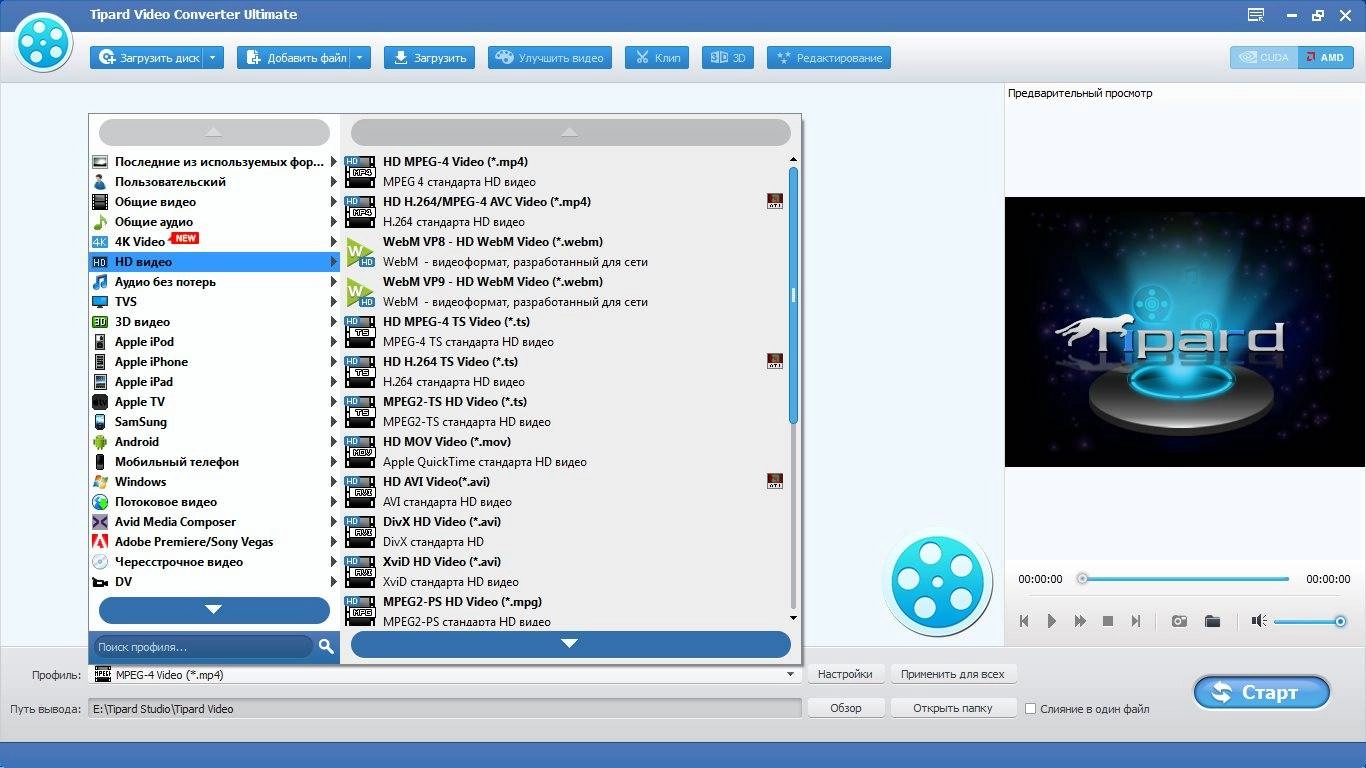Open the Улучшить видео tool
Viewport: 1366px width, 768px height.
point(551,58)
